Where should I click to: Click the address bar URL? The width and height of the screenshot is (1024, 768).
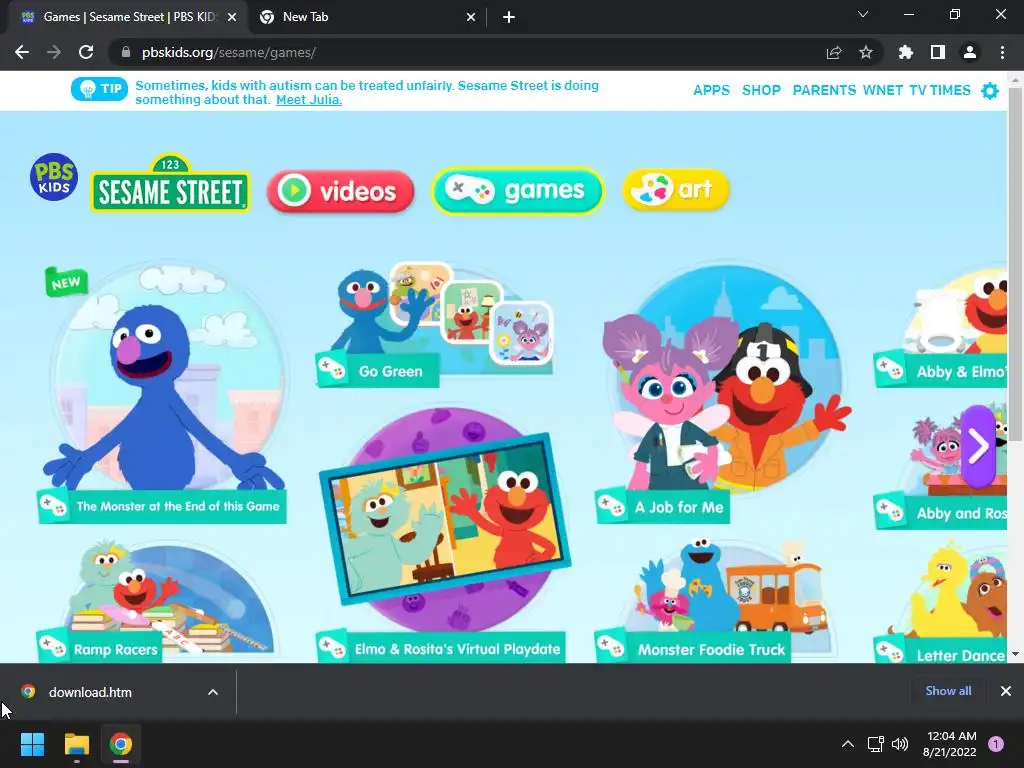[229, 52]
